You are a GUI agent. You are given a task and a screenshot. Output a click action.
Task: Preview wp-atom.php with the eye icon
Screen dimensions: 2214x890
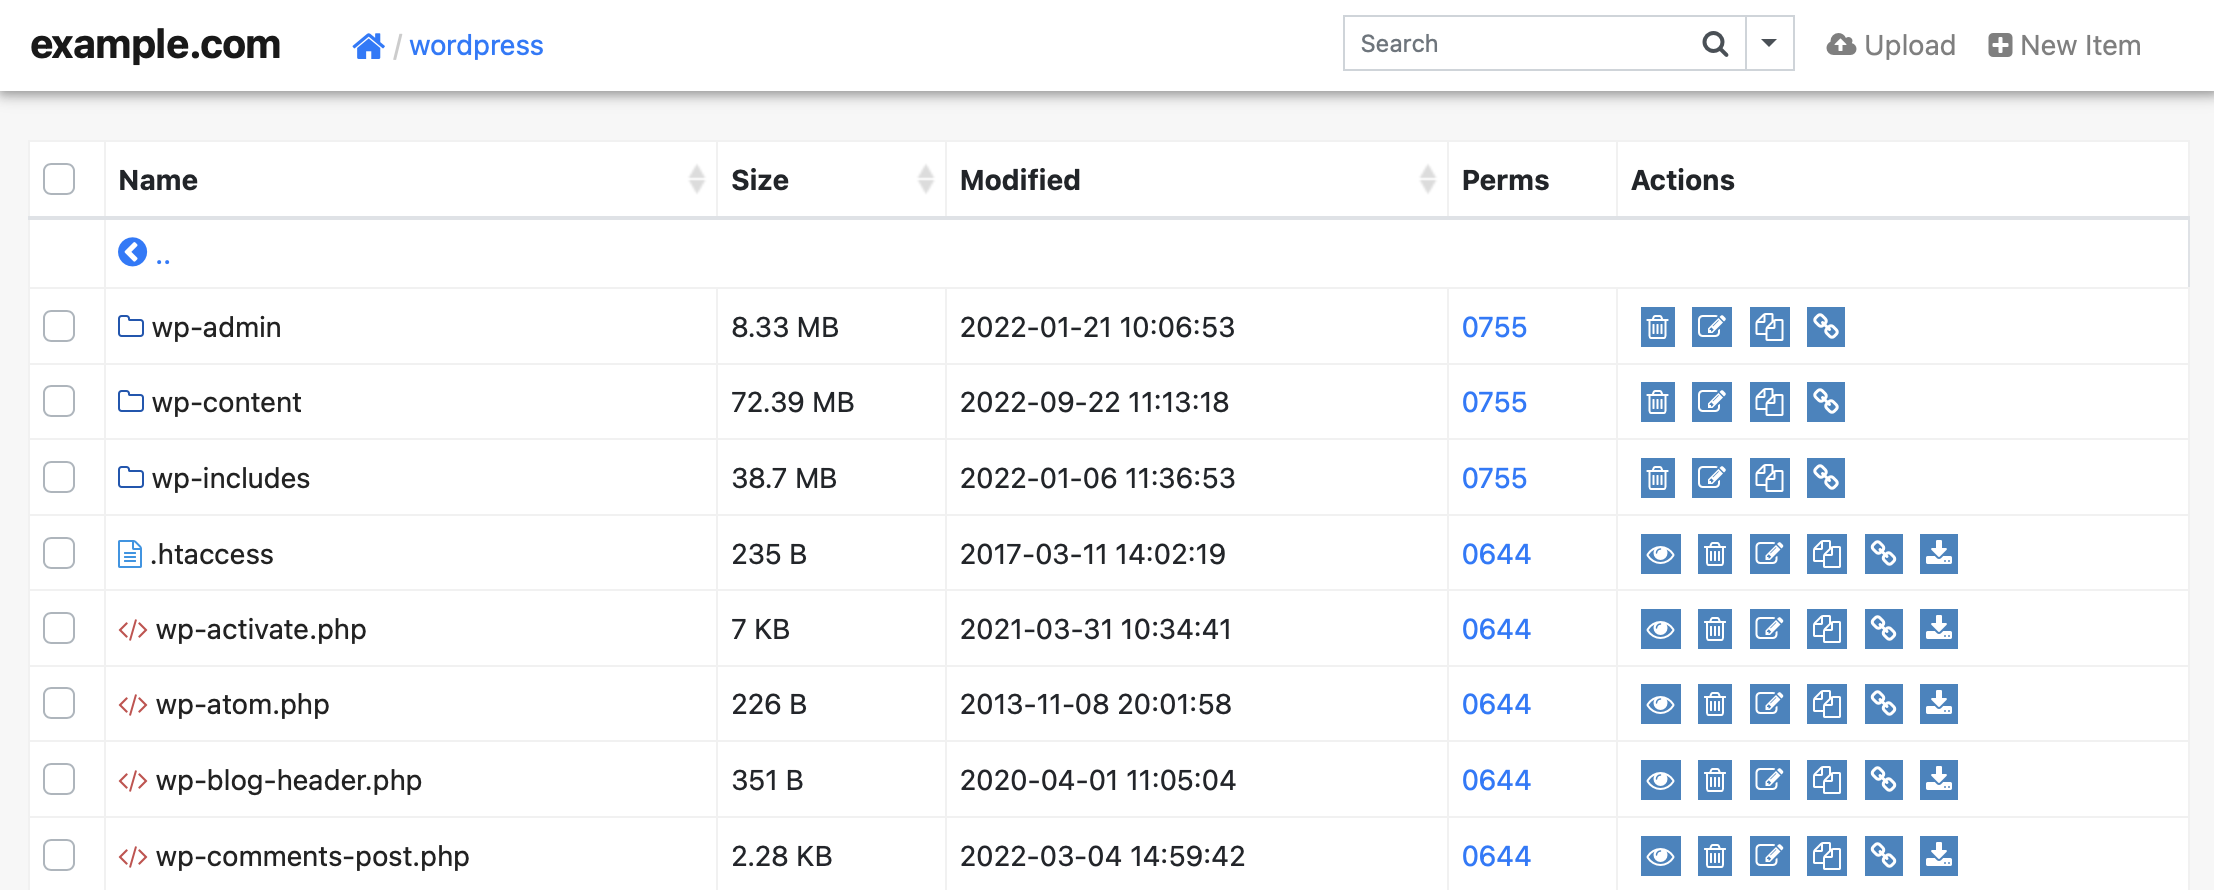(1660, 705)
